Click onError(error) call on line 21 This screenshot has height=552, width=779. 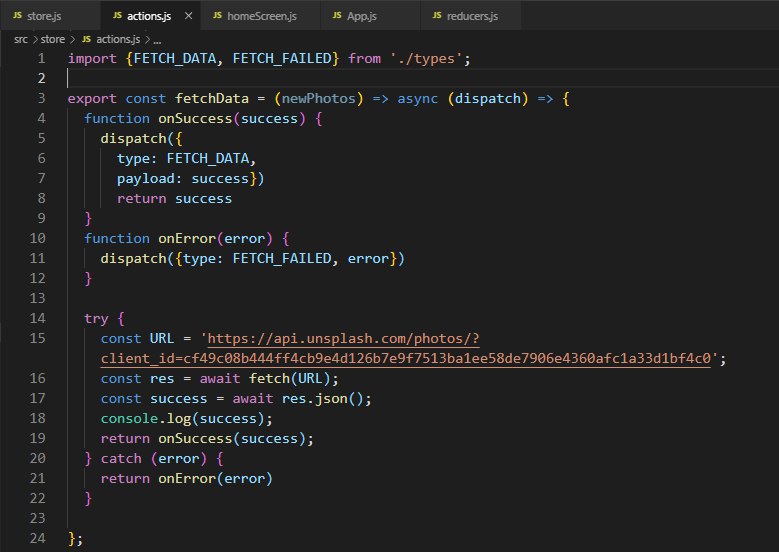[216, 478]
